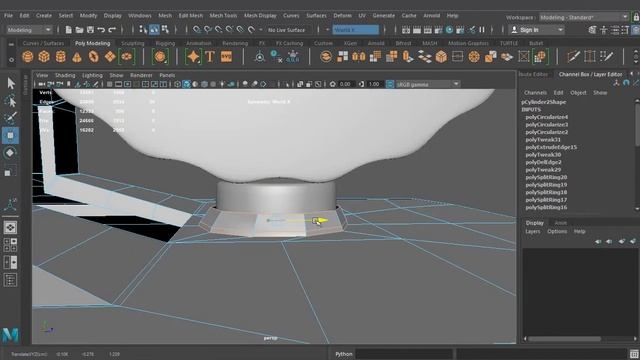
Task: Toggle select by component type mode
Action: (x=165, y=29)
